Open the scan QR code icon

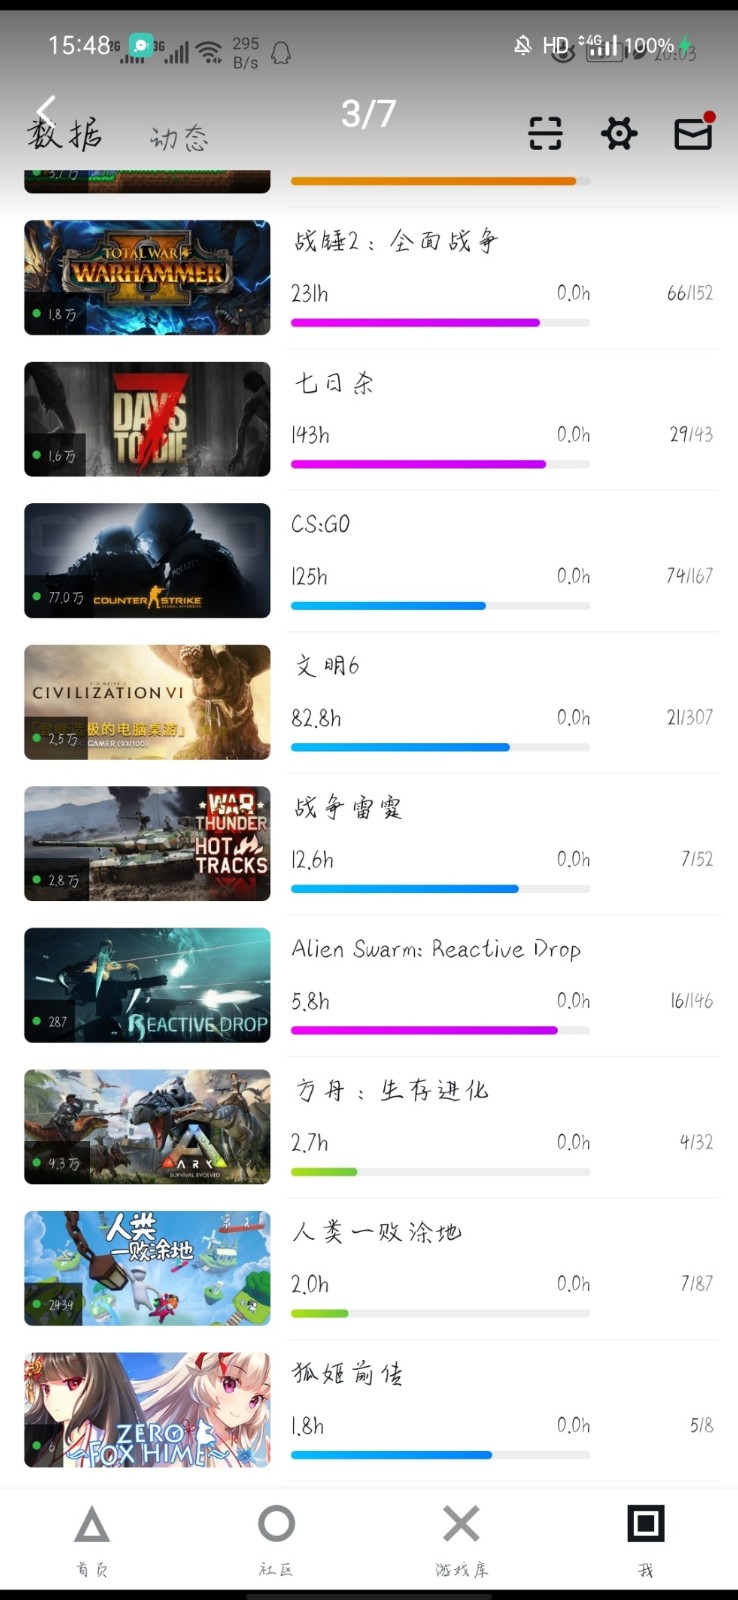pyautogui.click(x=545, y=133)
